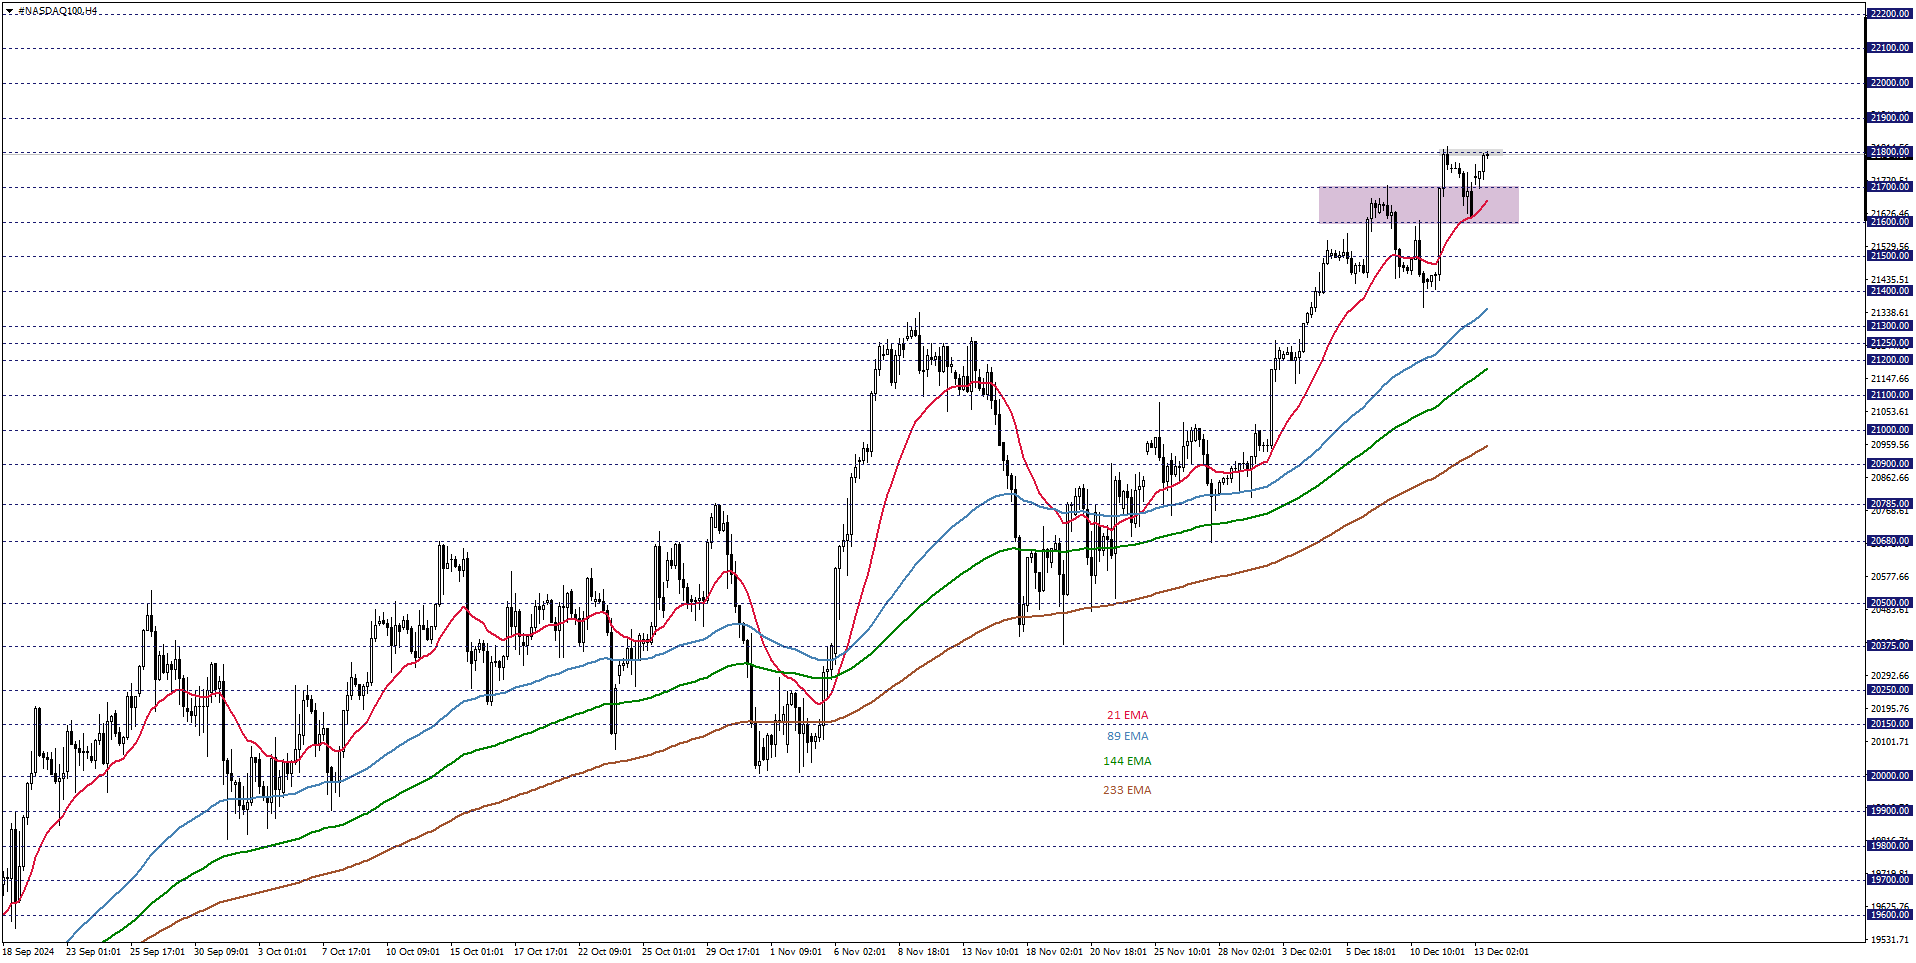Image resolution: width=1916 pixels, height=963 pixels.
Task: Click the 15 Oct 01:01 time label
Action: [x=477, y=952]
